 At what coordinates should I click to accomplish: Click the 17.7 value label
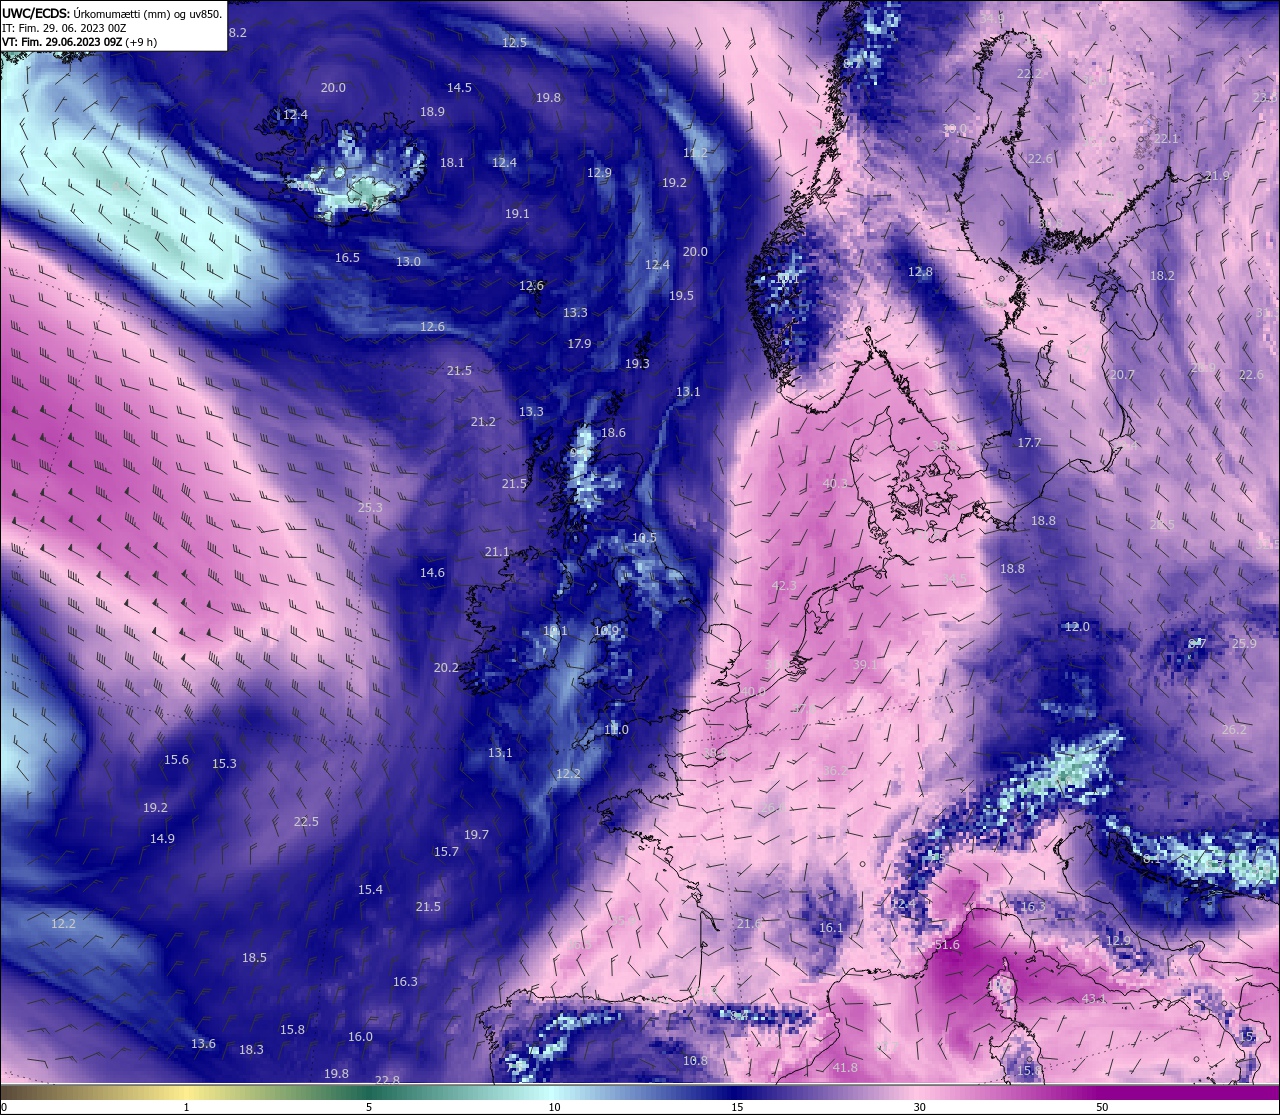[x=1029, y=443]
